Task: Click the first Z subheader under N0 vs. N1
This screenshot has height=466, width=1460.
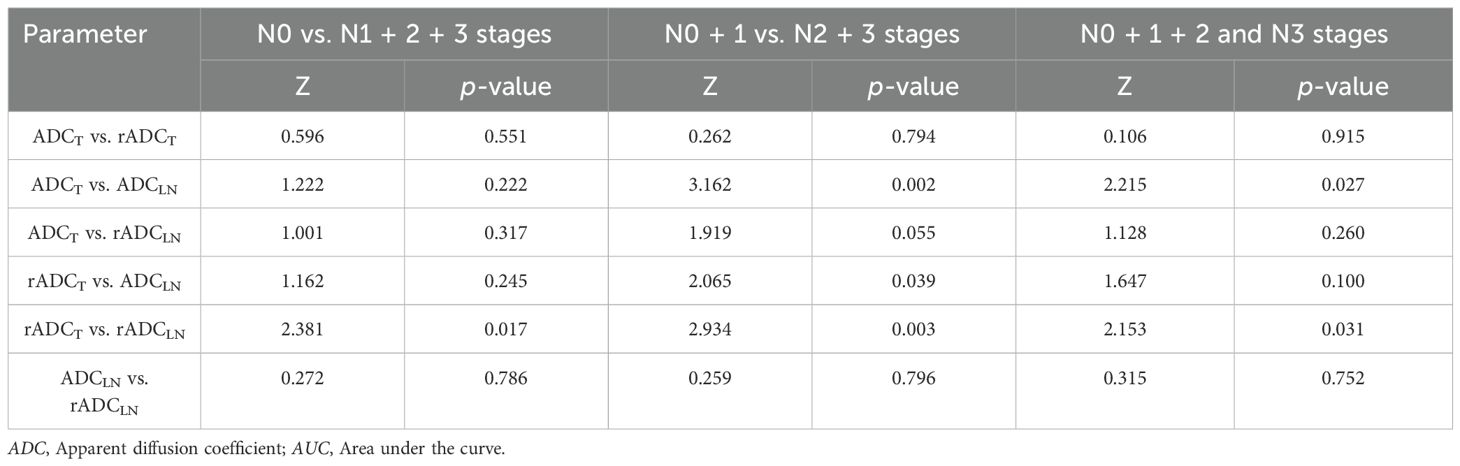Action: 302,86
